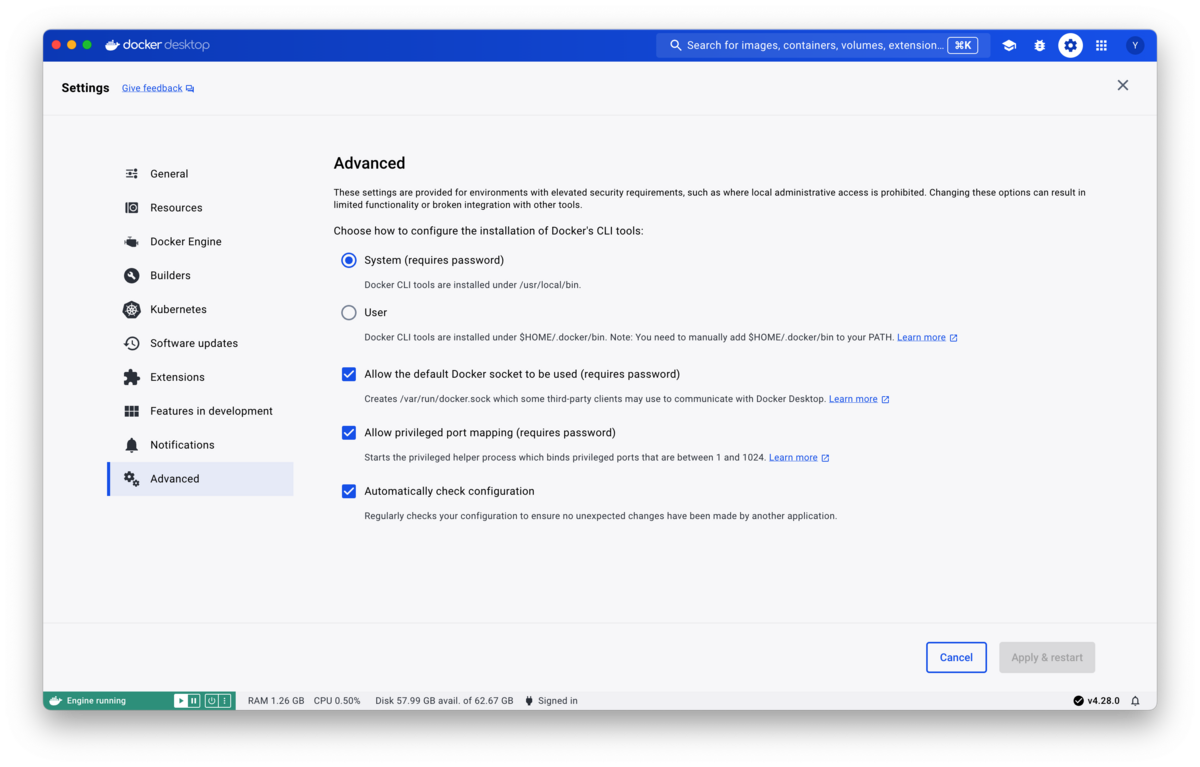Click the Signed in plug icon

[529, 701]
